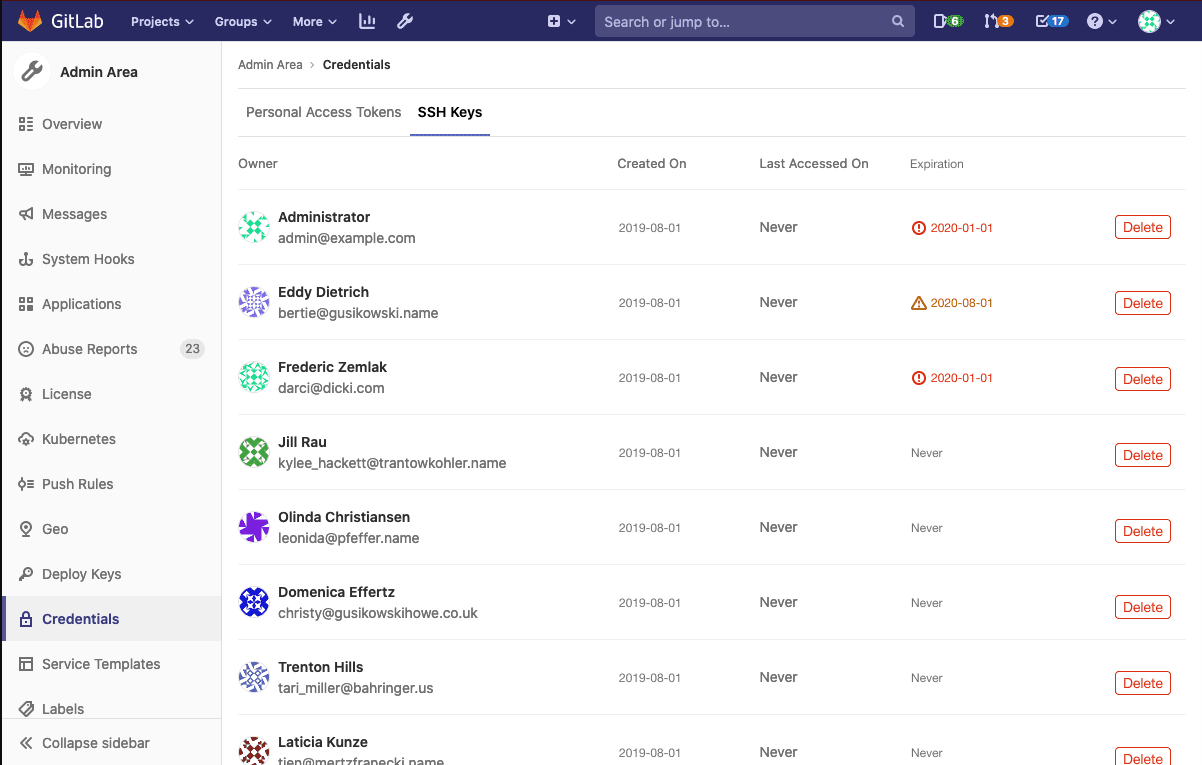Open the user avatar dropdown menu
This screenshot has width=1202, height=765.
pyautogui.click(x=1153, y=20)
